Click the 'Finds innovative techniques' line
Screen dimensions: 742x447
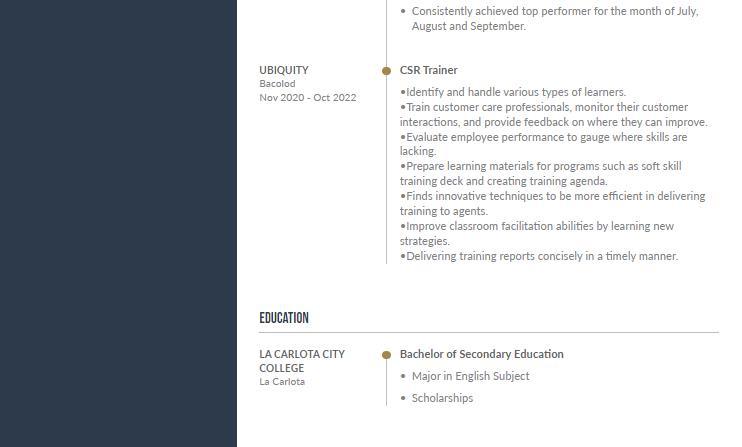[552, 203]
